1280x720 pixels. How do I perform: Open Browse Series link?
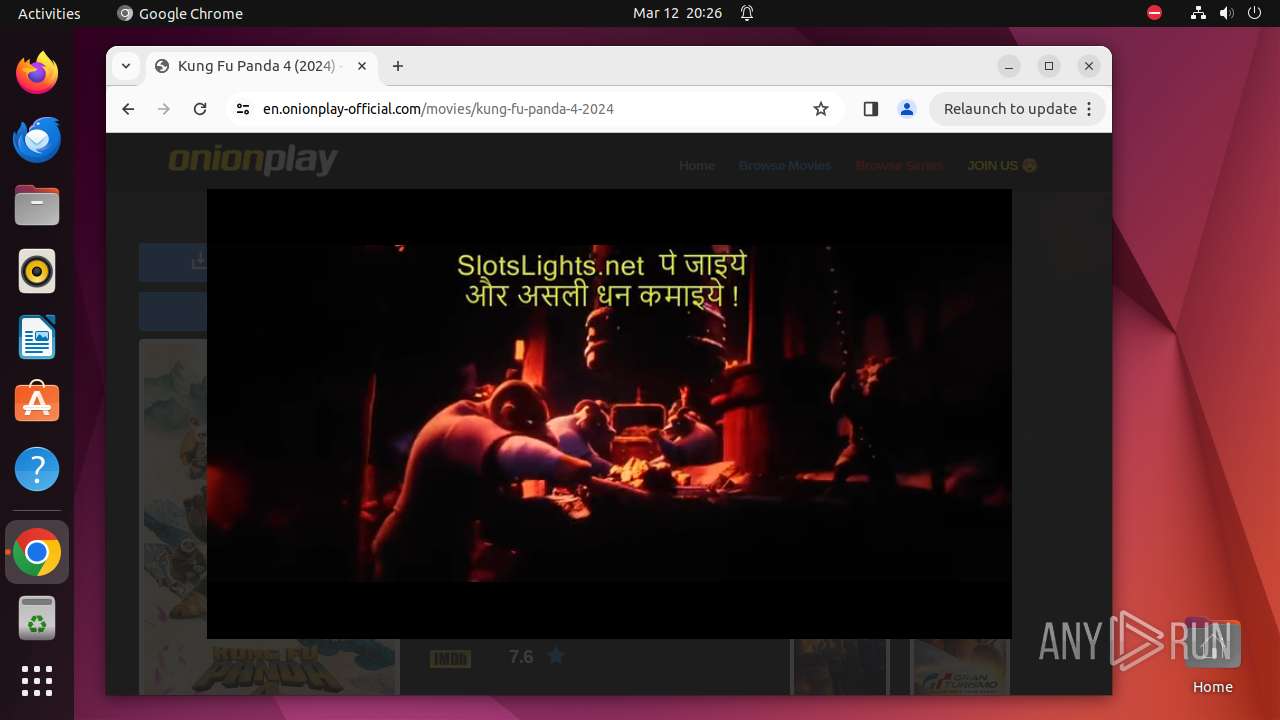pos(899,165)
